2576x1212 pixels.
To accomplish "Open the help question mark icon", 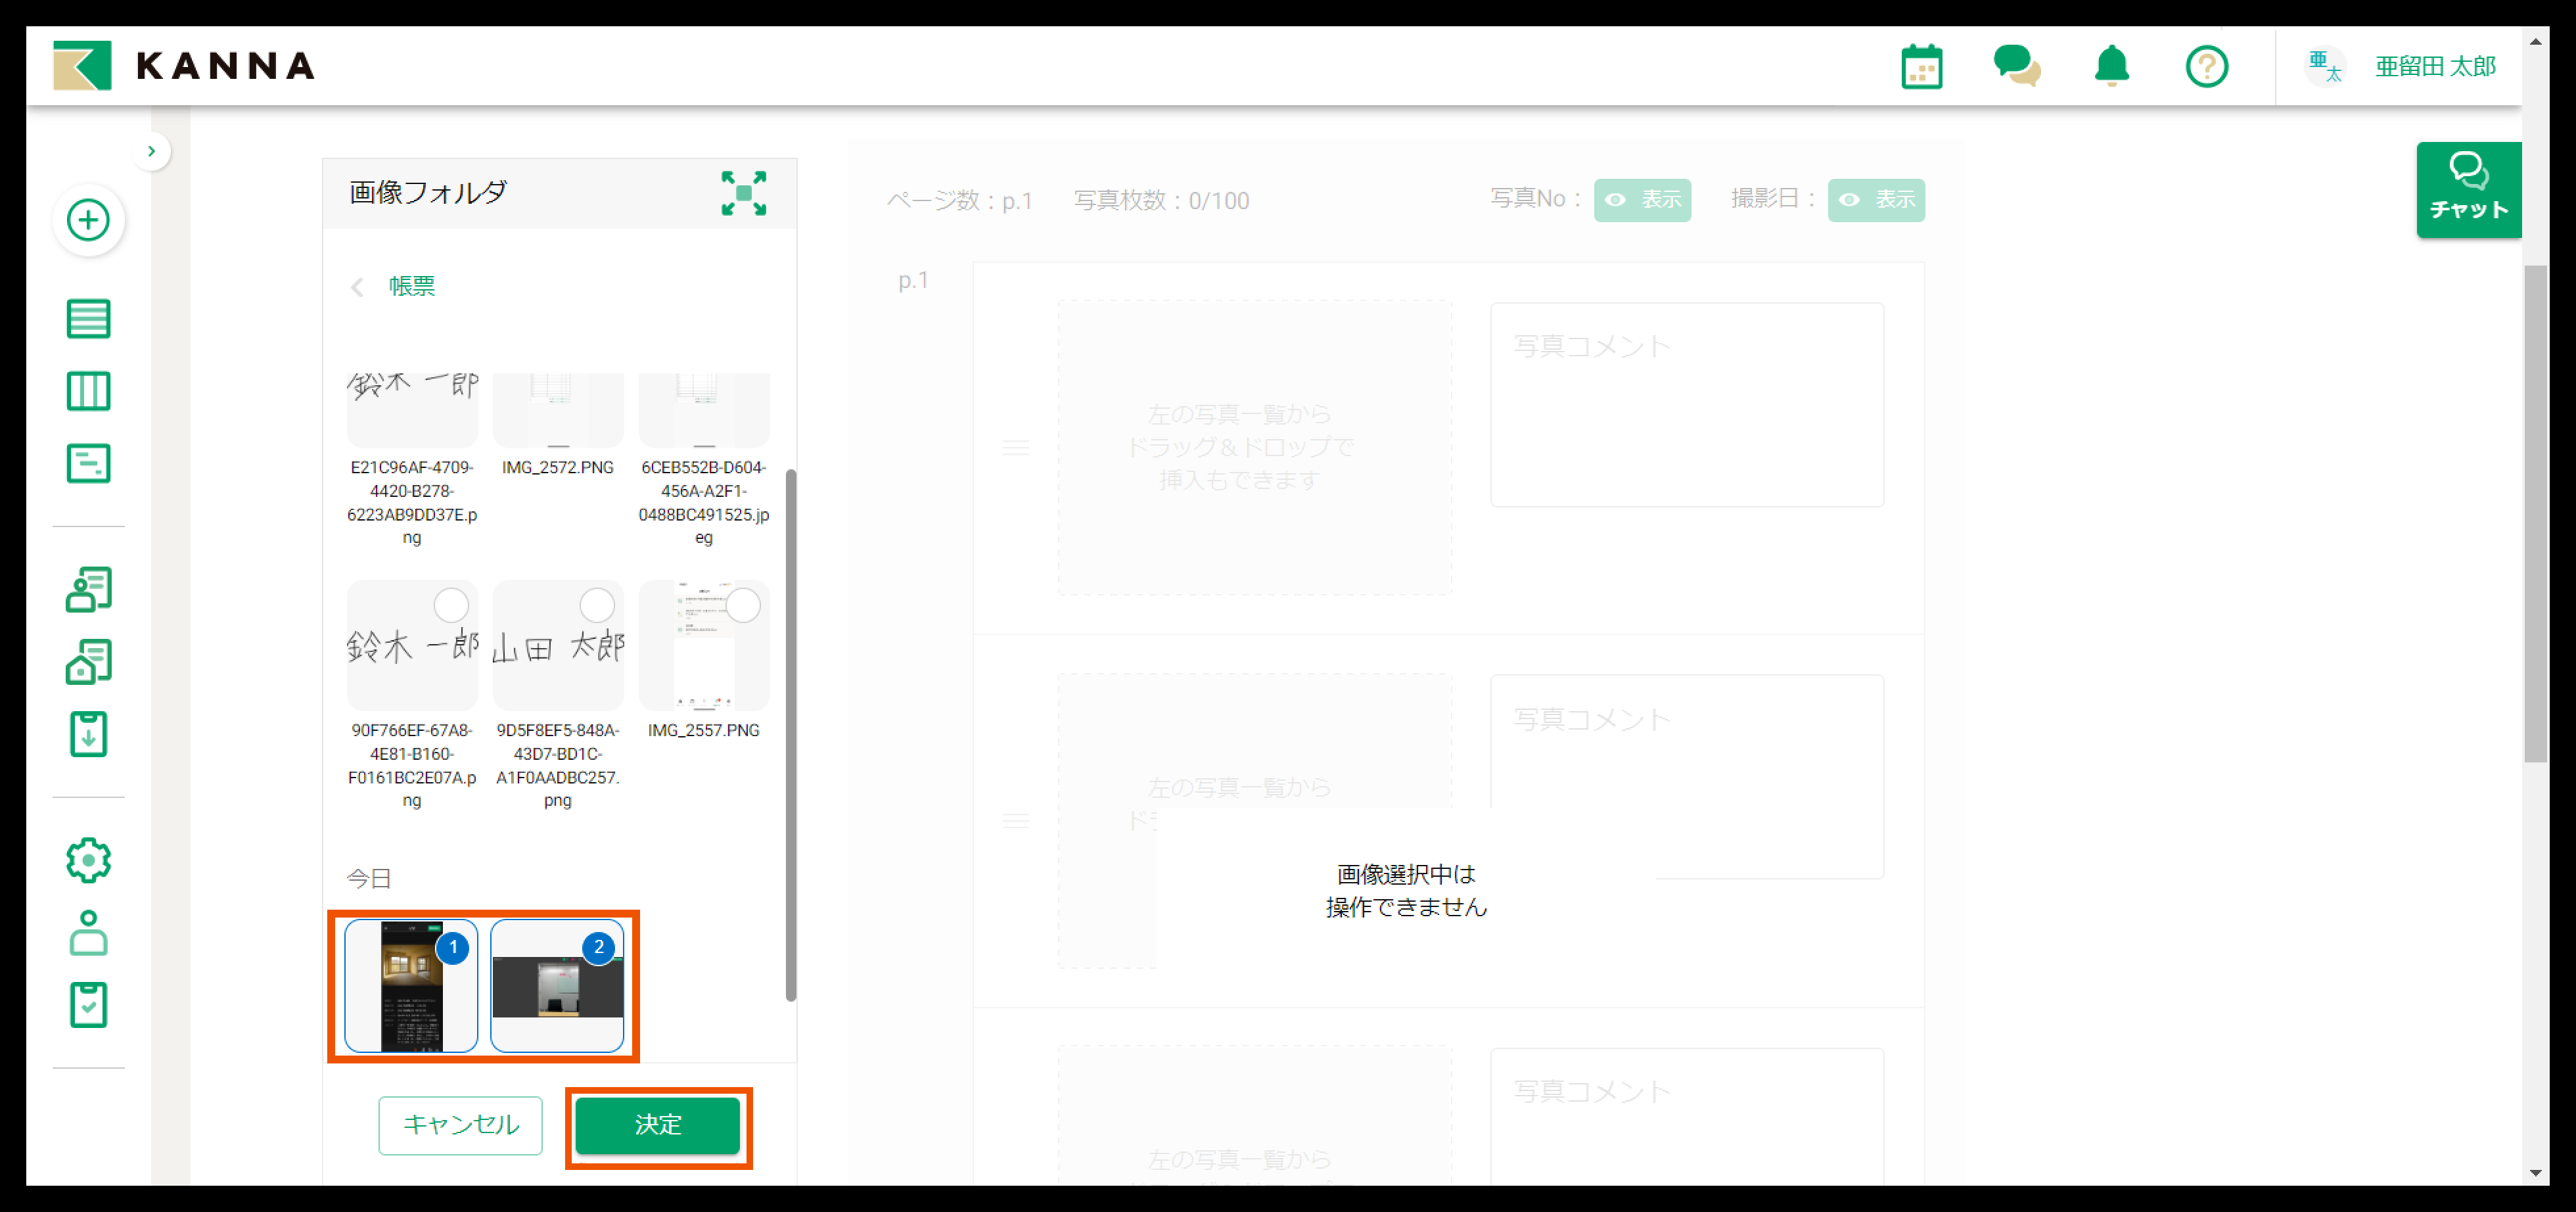I will click(2206, 67).
